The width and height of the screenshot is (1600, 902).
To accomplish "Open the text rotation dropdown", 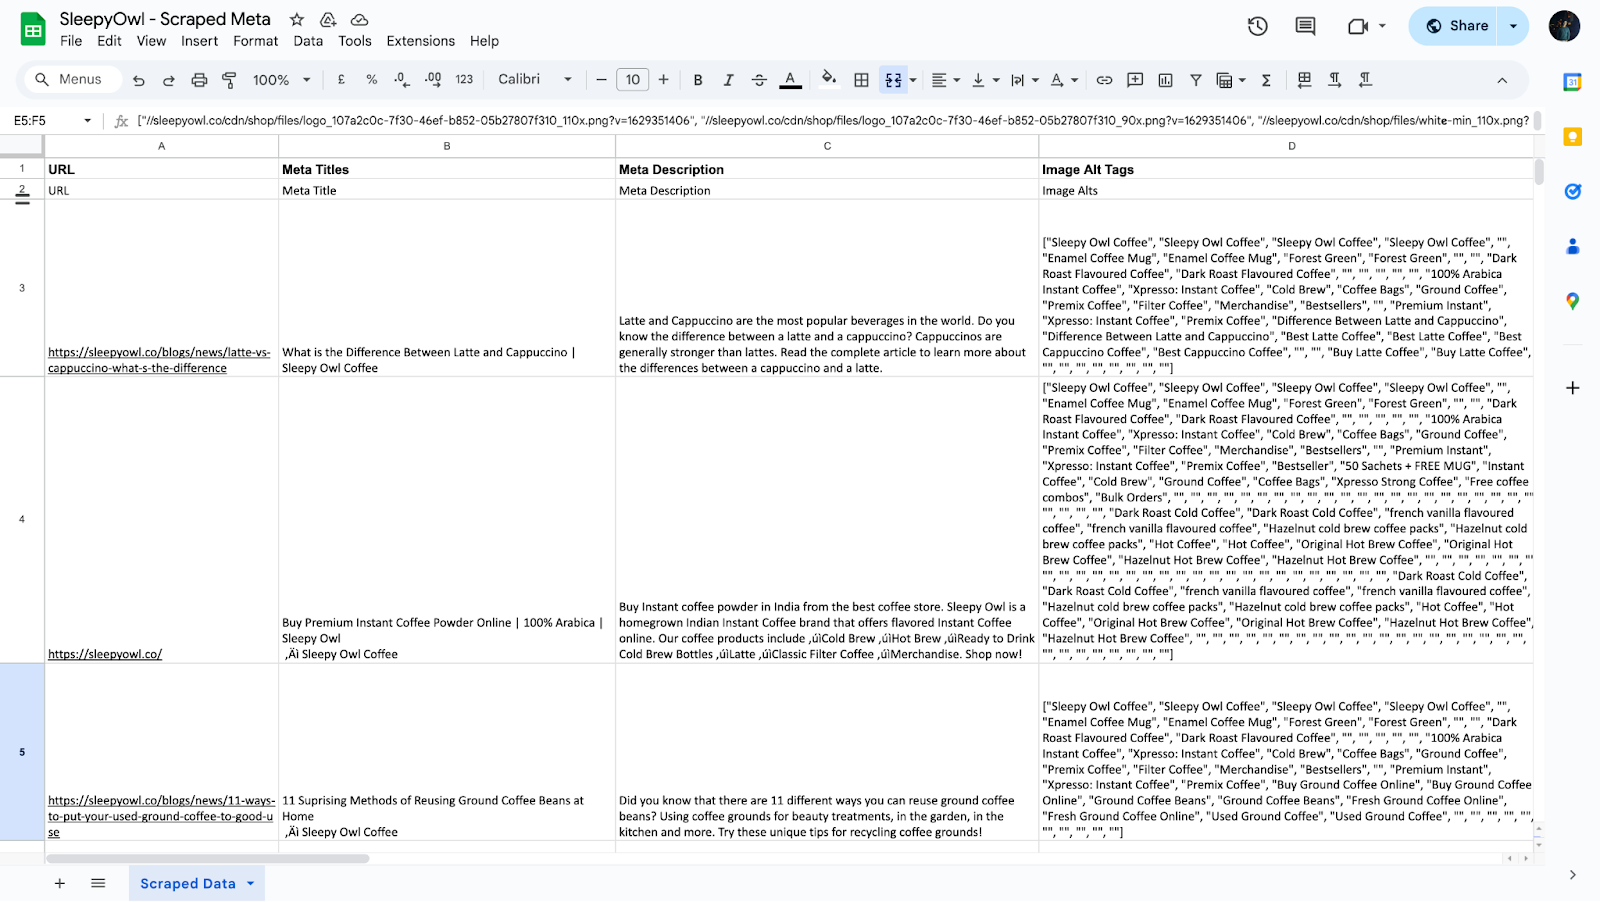I will pos(1064,80).
